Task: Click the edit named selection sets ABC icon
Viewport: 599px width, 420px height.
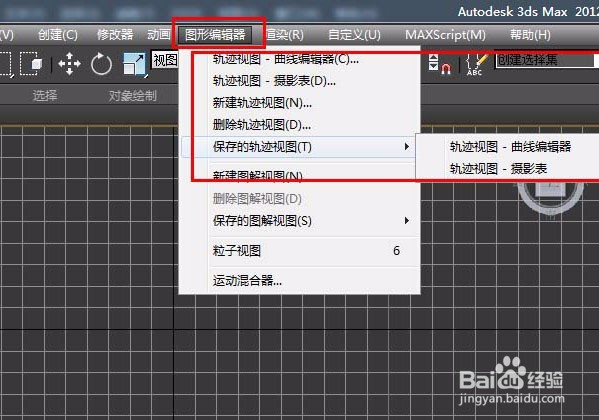Action: click(476, 64)
